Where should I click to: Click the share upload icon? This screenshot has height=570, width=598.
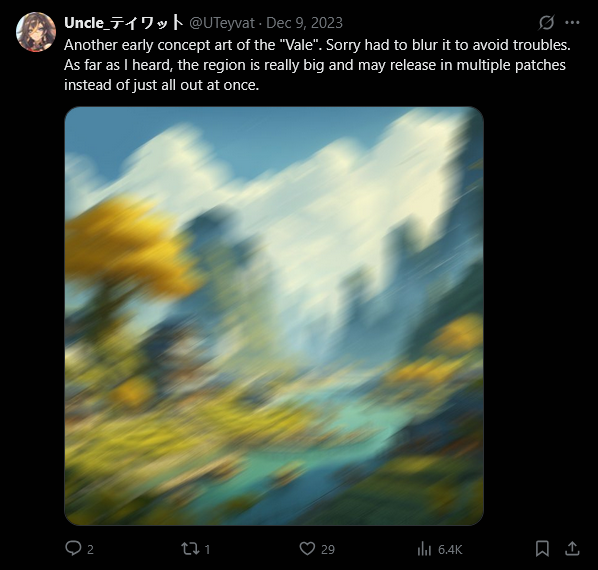click(x=572, y=548)
